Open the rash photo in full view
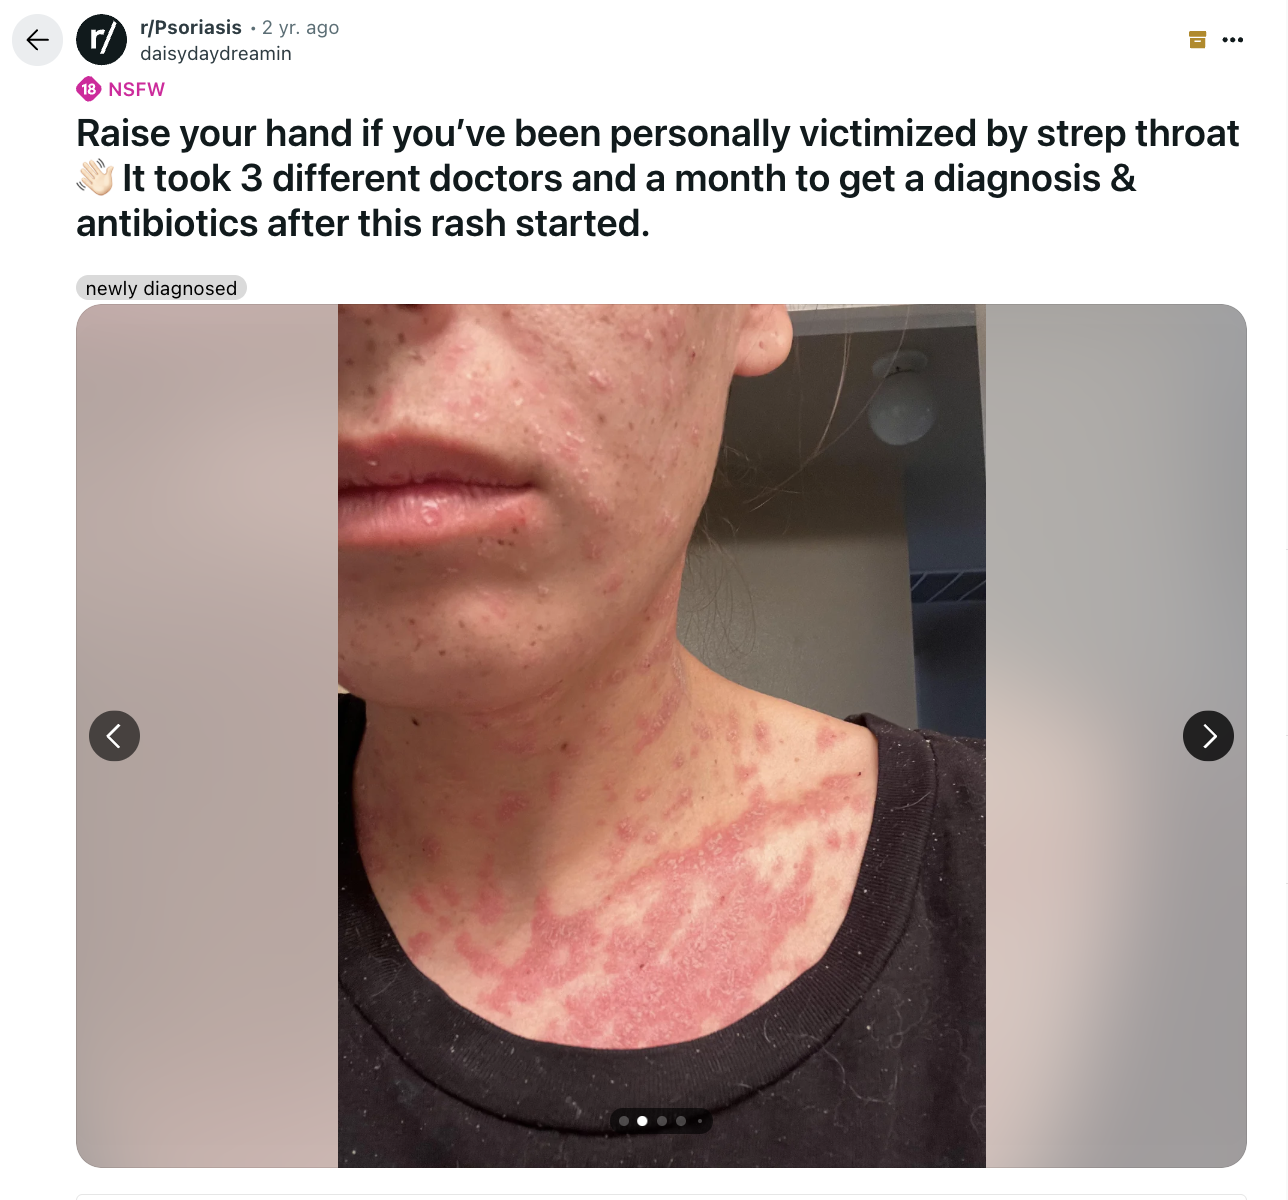The width and height of the screenshot is (1288, 1200). coord(662,736)
